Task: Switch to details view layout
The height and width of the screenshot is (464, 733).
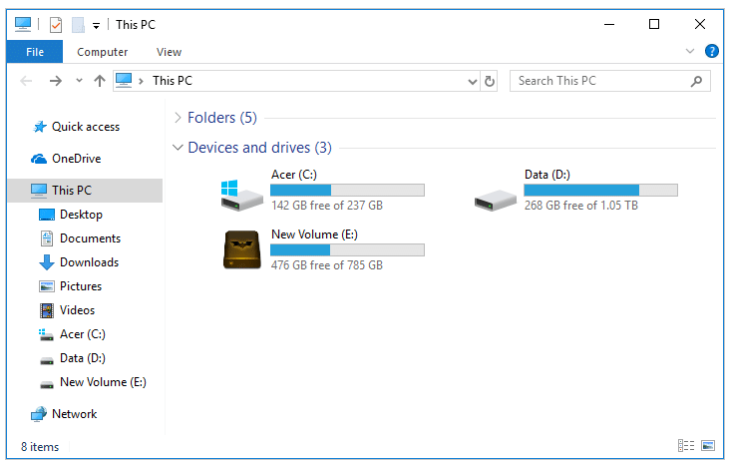Action: coord(686,446)
